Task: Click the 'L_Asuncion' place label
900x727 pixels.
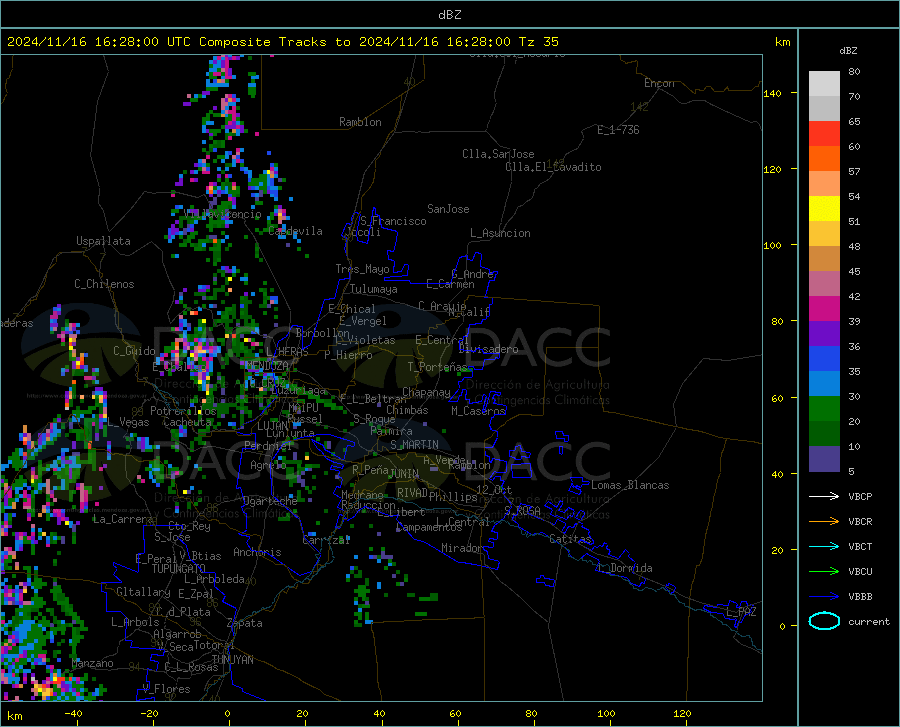Action: [500, 233]
